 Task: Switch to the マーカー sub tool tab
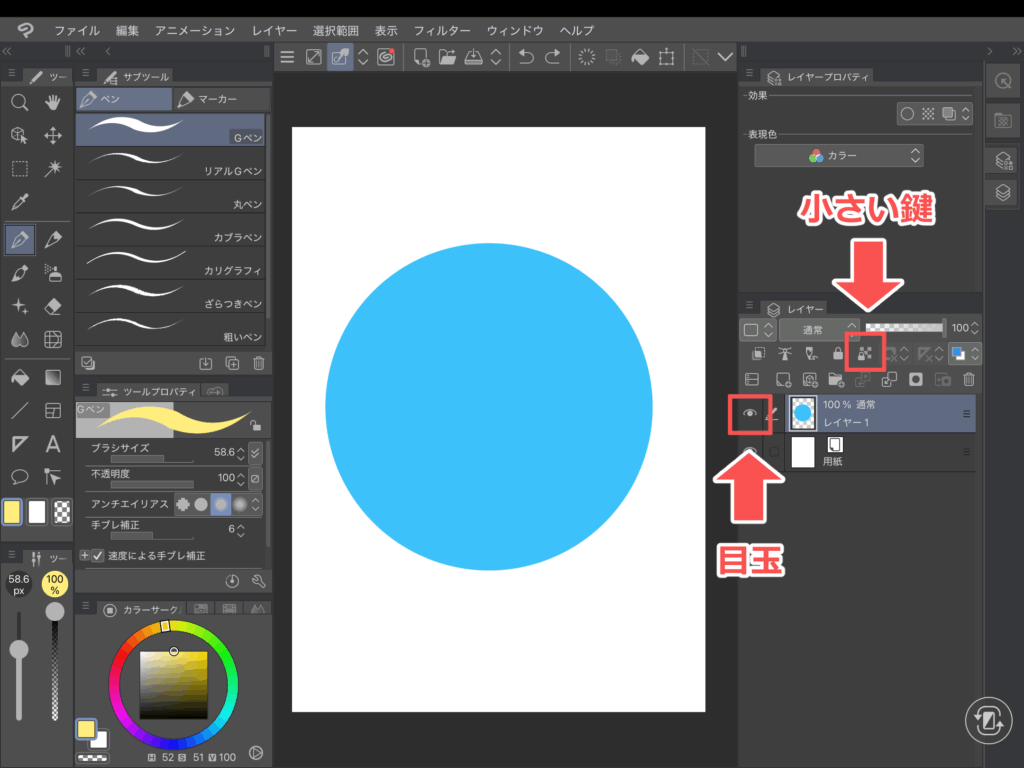click(x=221, y=99)
